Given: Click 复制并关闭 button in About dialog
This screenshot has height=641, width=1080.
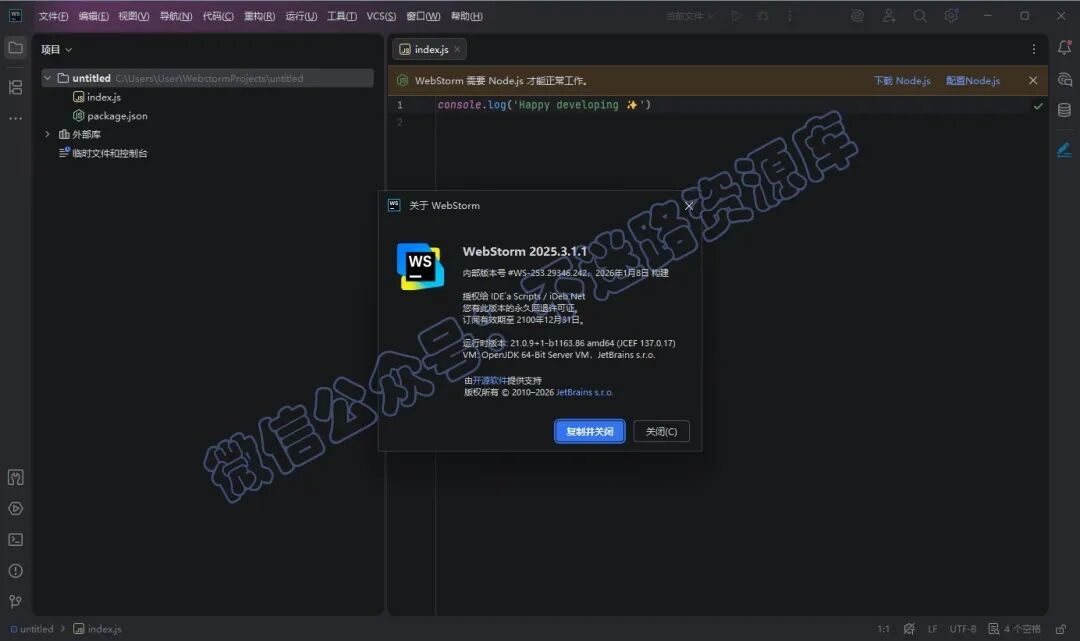Looking at the screenshot, I should tap(590, 432).
